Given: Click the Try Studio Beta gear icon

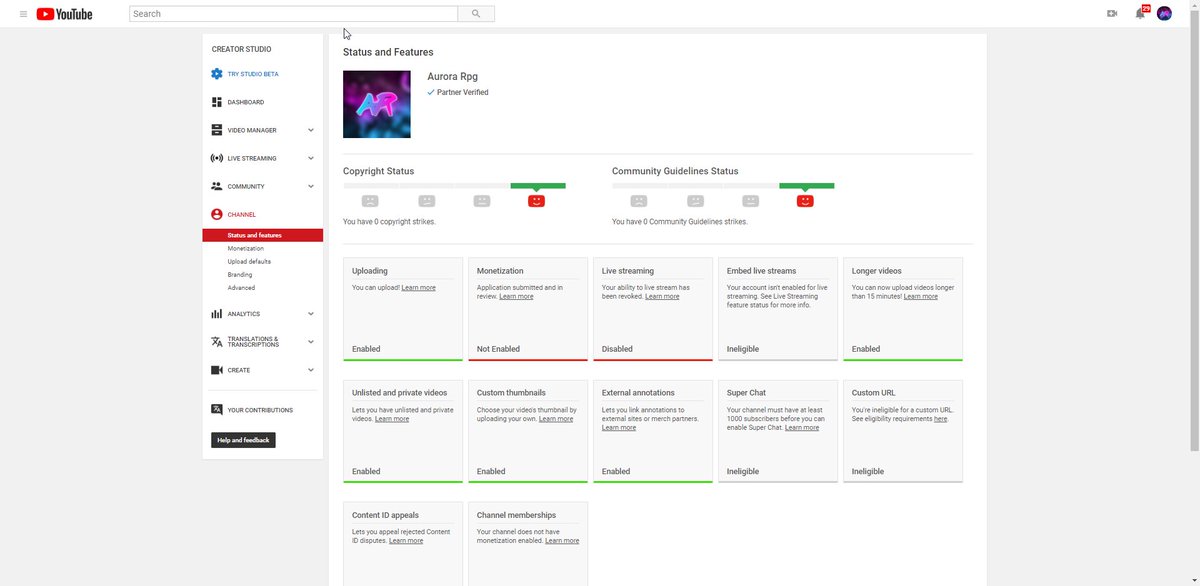Looking at the screenshot, I should point(217,74).
